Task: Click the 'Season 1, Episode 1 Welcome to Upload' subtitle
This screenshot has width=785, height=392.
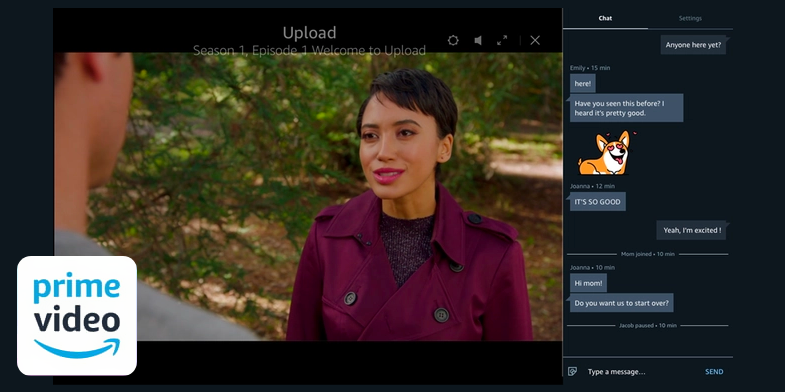Action: point(309,50)
